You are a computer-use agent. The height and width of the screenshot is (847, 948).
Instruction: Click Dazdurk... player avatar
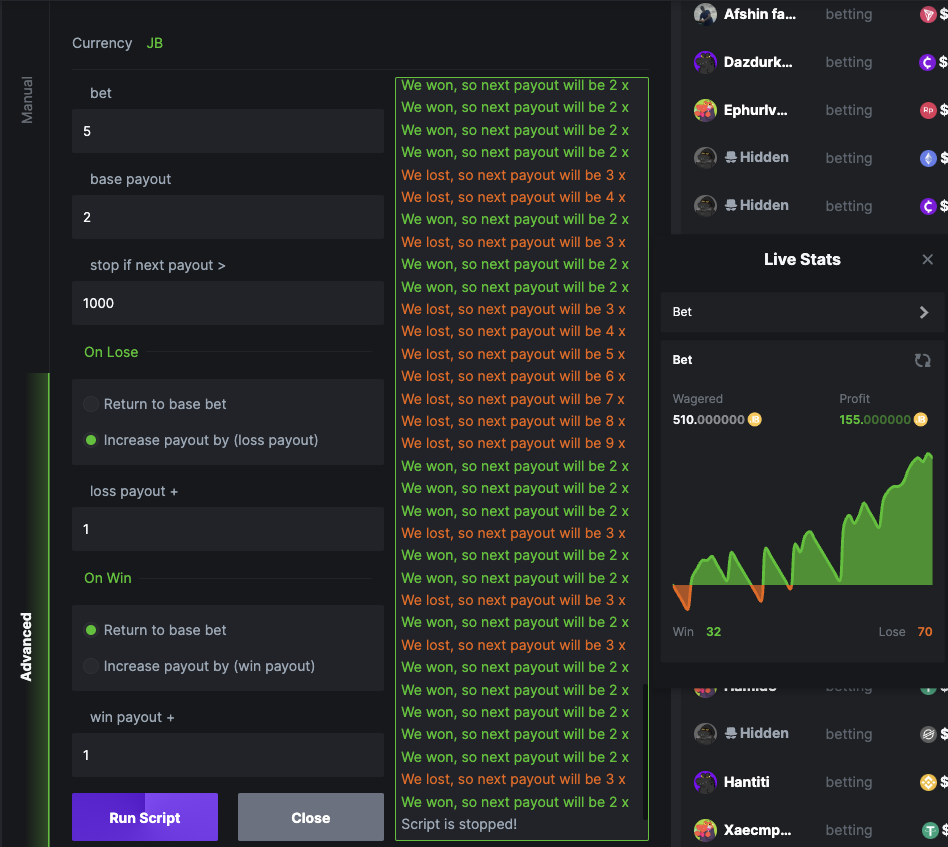pos(705,62)
